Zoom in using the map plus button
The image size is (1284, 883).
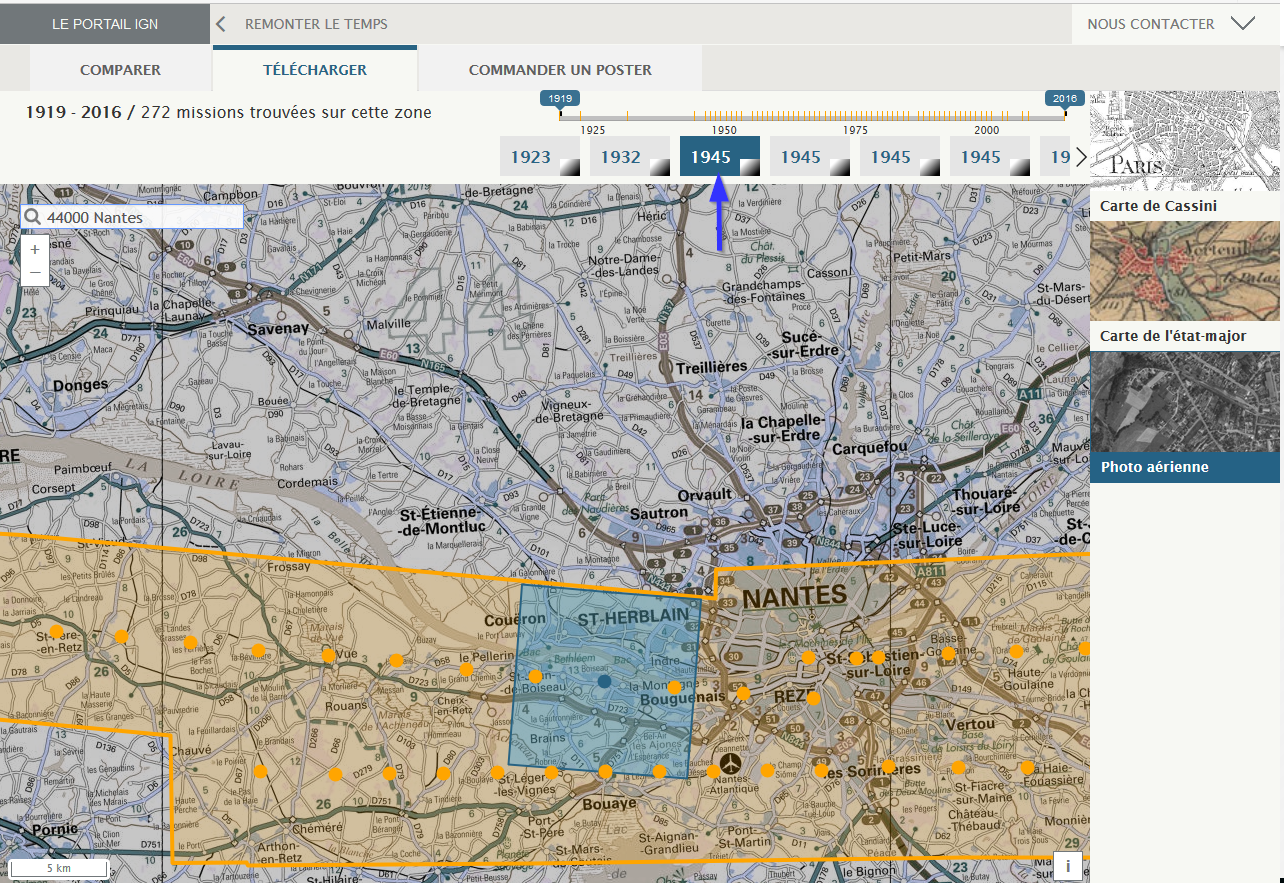35,249
